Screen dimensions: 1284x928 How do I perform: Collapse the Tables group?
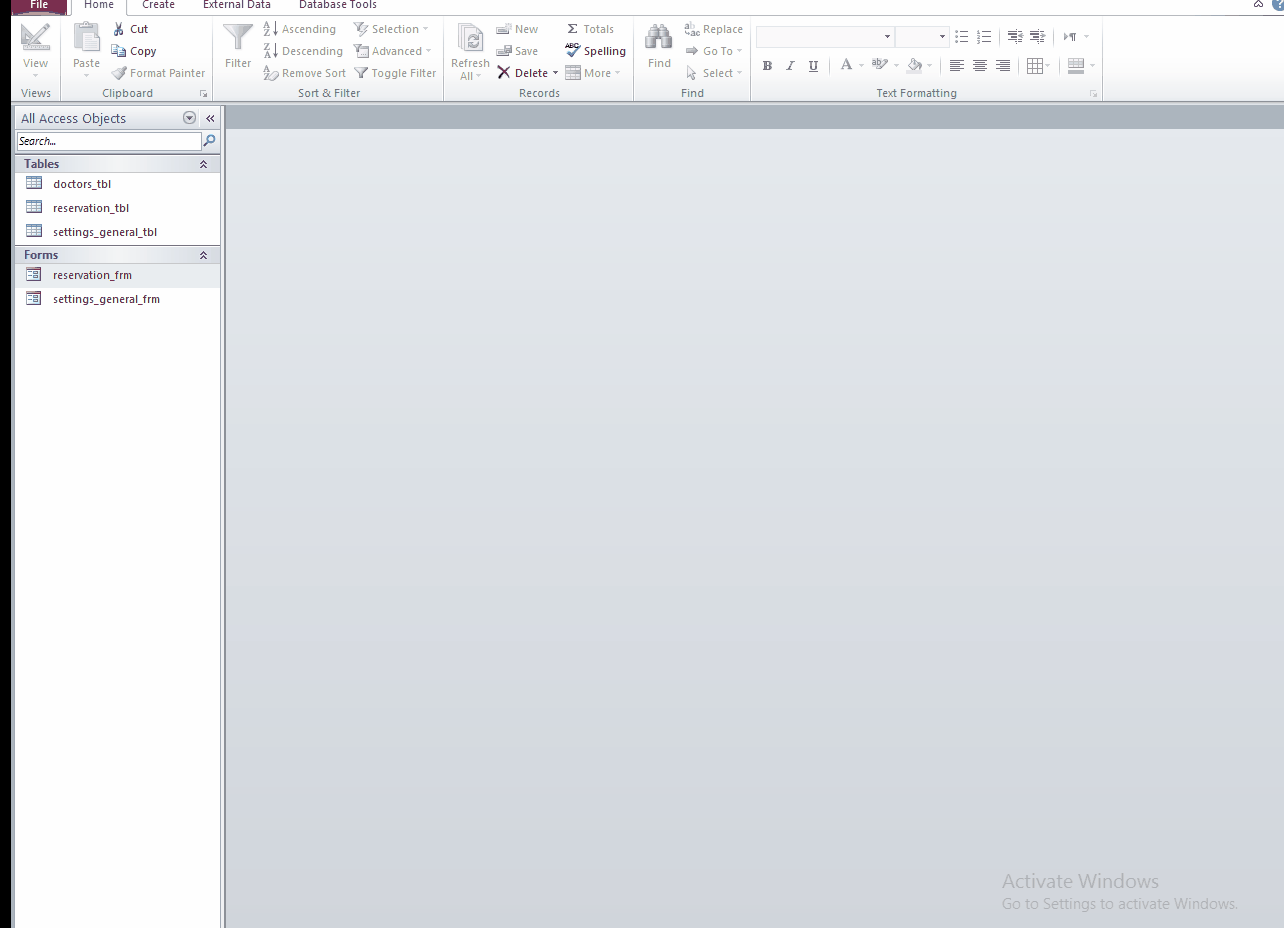coord(204,164)
